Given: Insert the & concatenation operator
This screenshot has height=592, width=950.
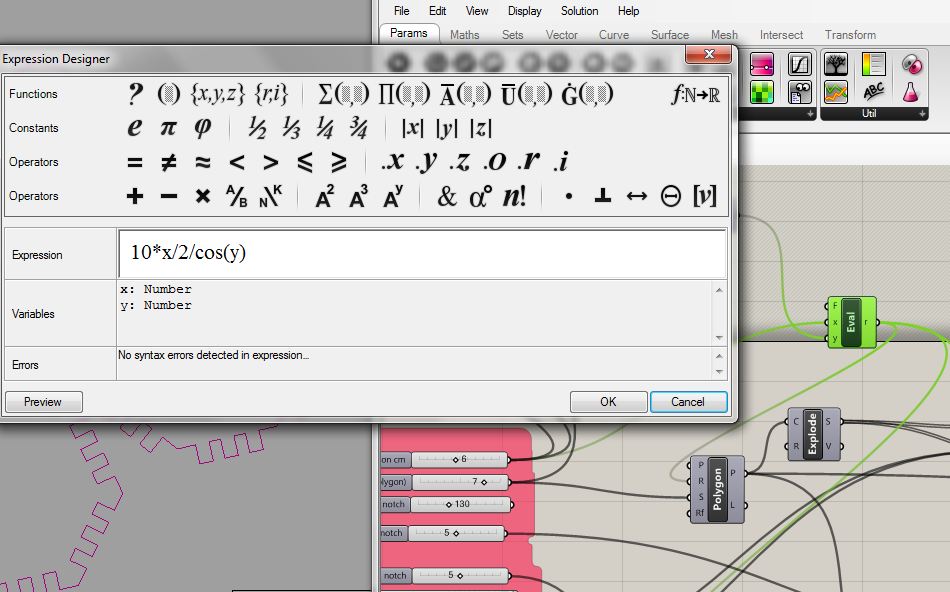Looking at the screenshot, I should [x=447, y=196].
